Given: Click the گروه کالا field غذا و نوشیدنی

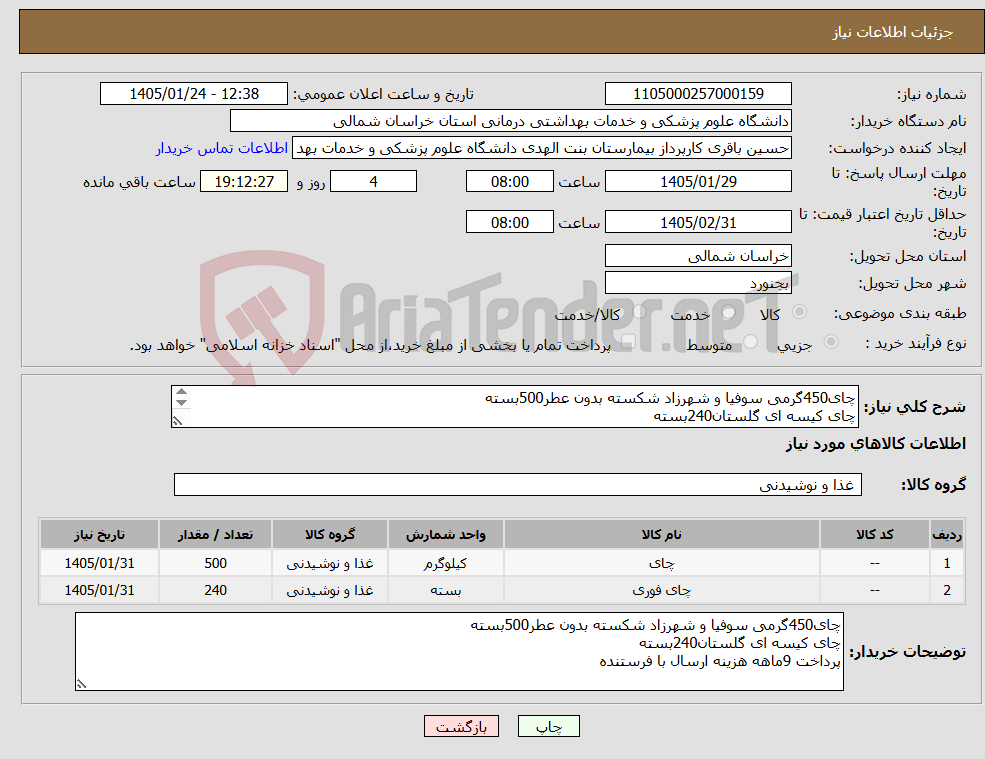Looking at the screenshot, I should tap(518, 484).
